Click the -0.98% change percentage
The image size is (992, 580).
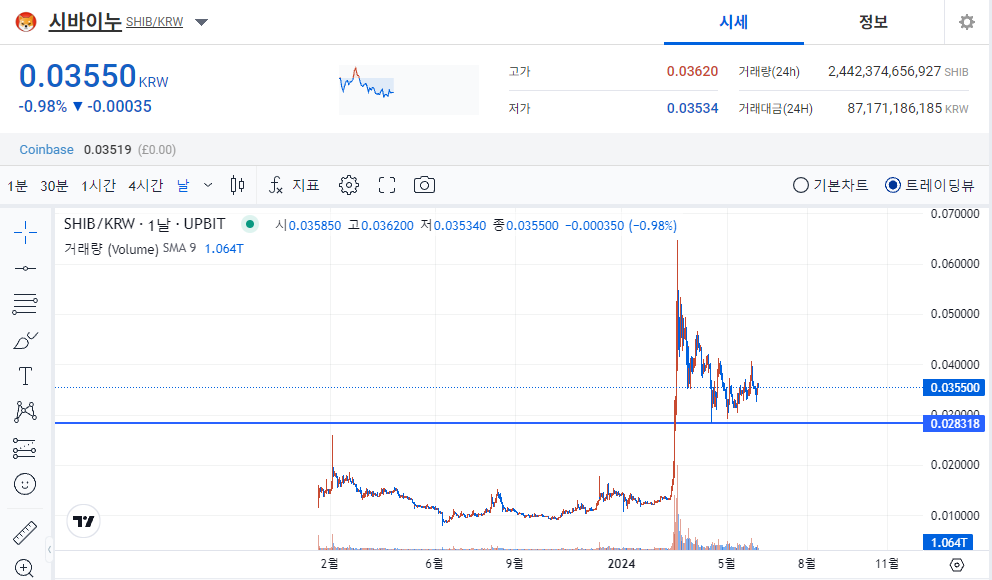[42, 106]
